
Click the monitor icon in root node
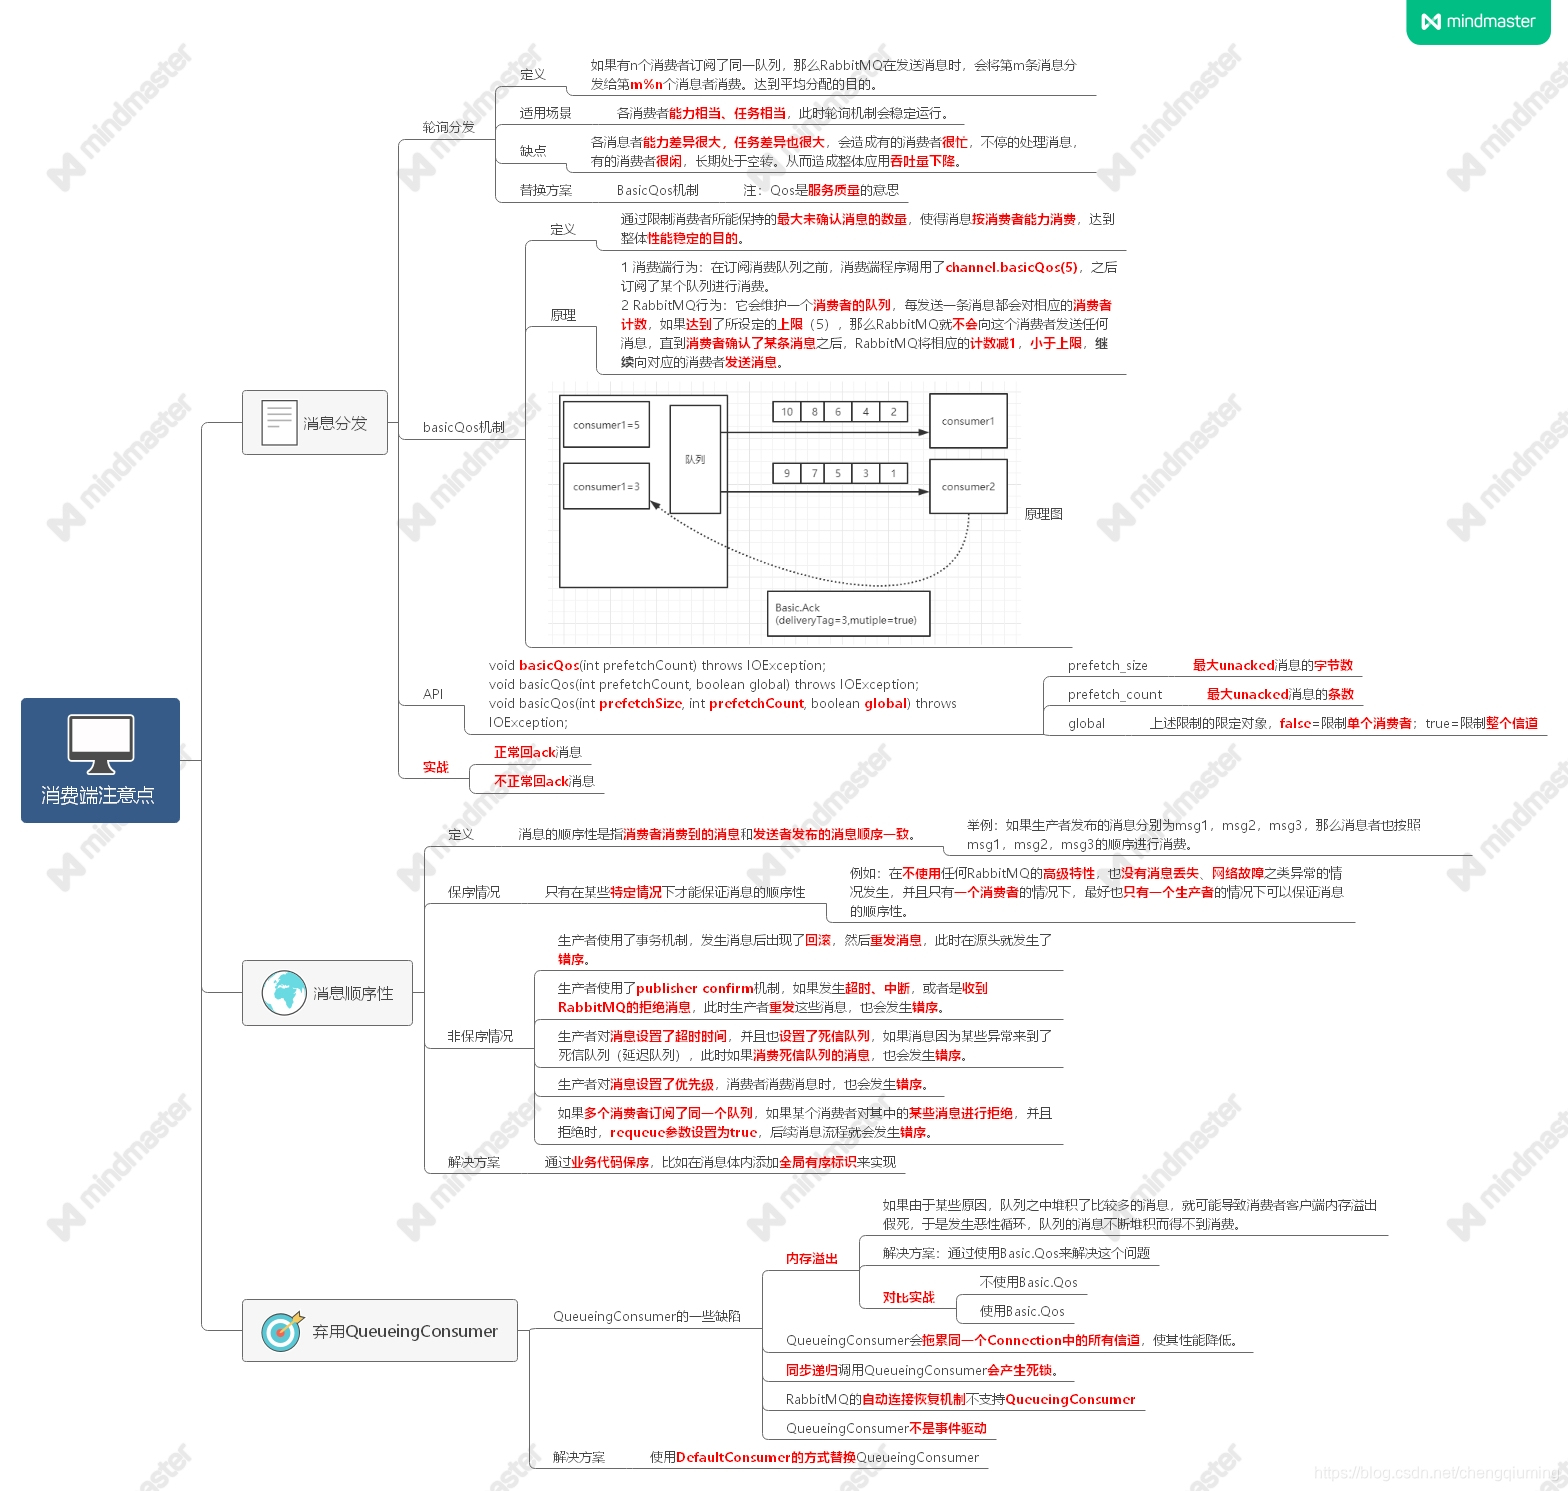coord(100,745)
